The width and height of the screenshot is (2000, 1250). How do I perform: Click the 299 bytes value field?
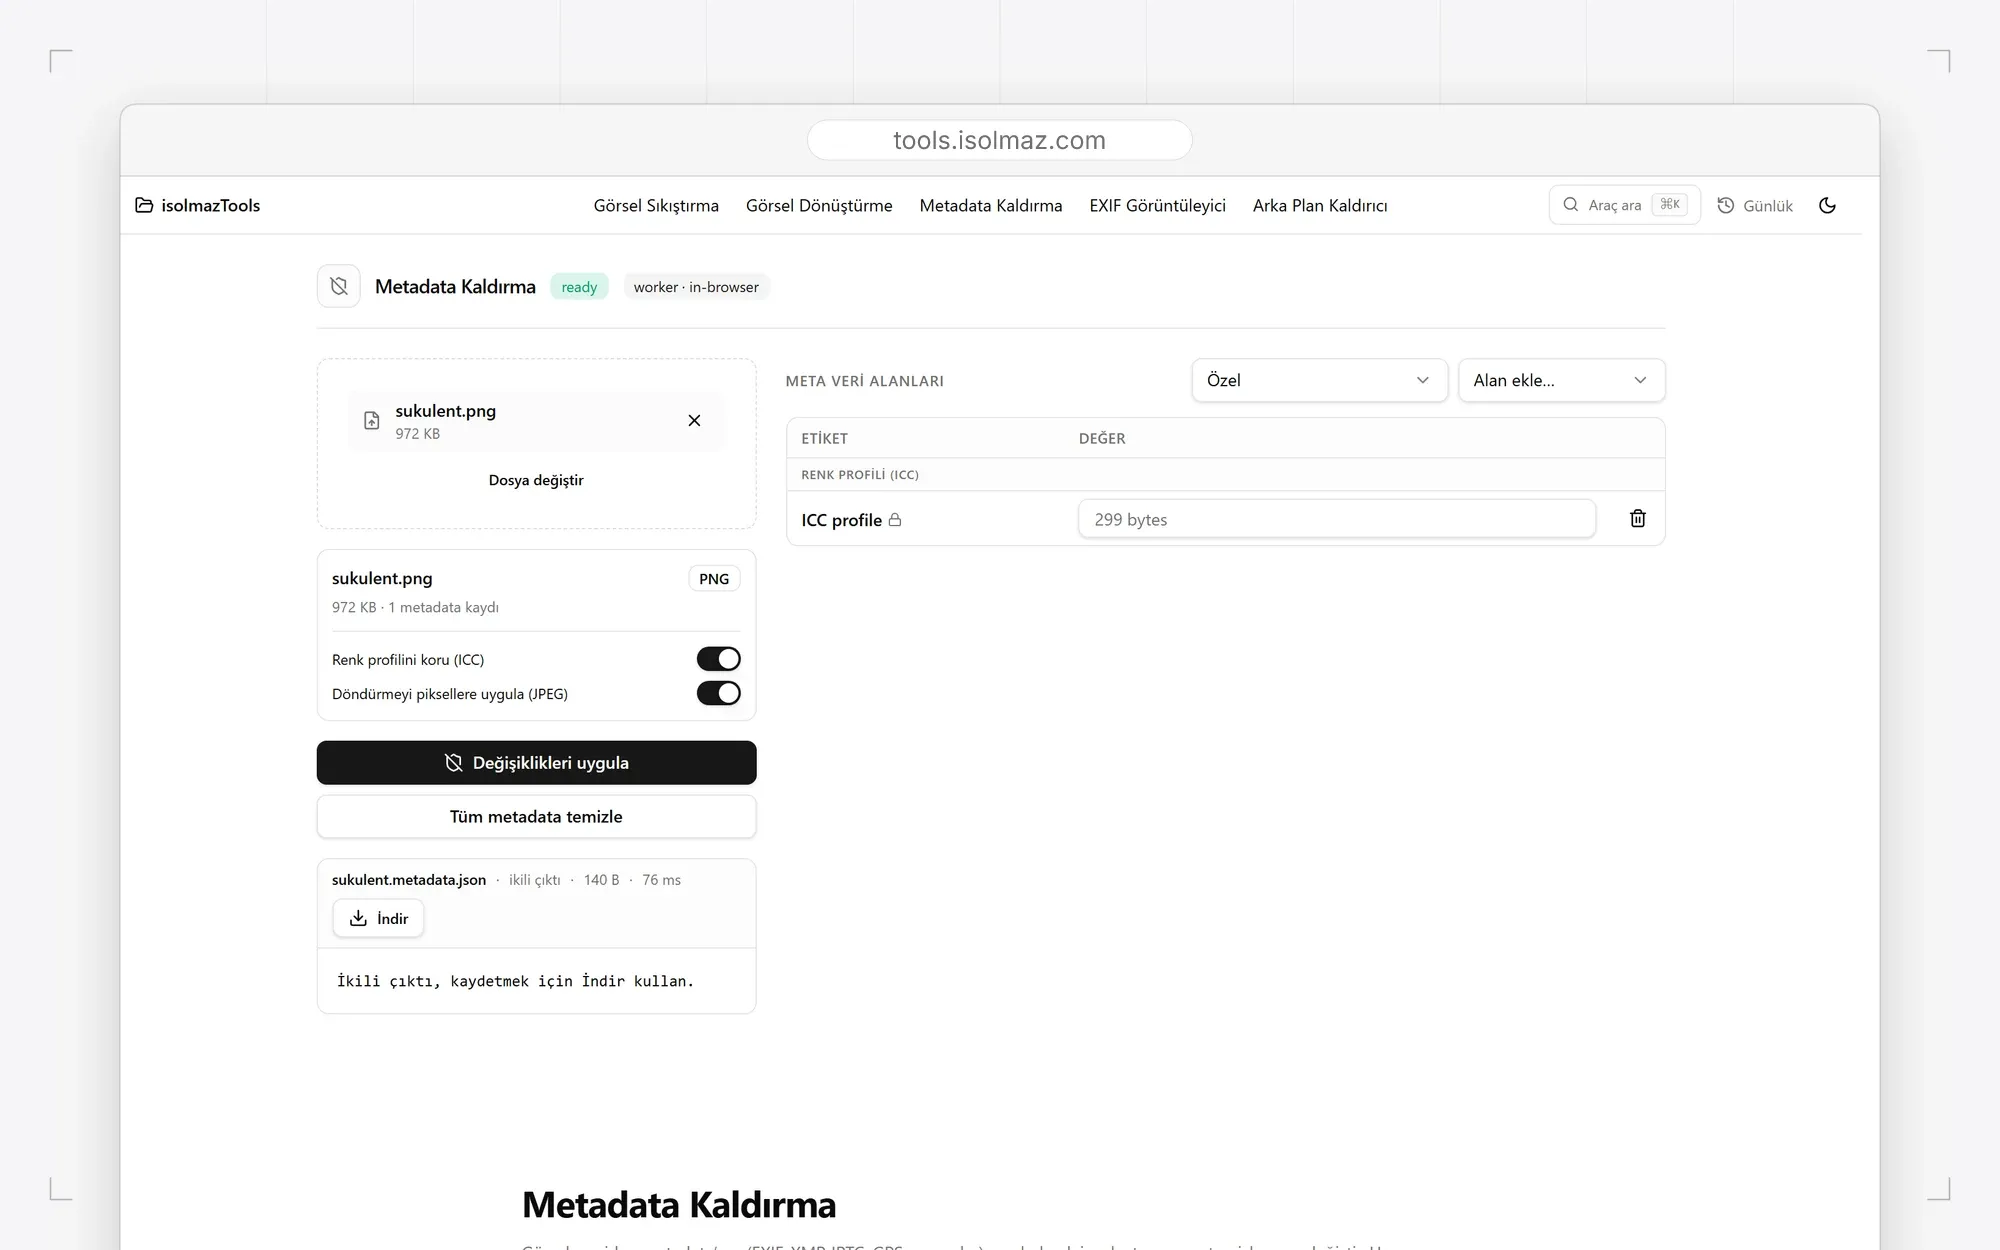[1336, 519]
